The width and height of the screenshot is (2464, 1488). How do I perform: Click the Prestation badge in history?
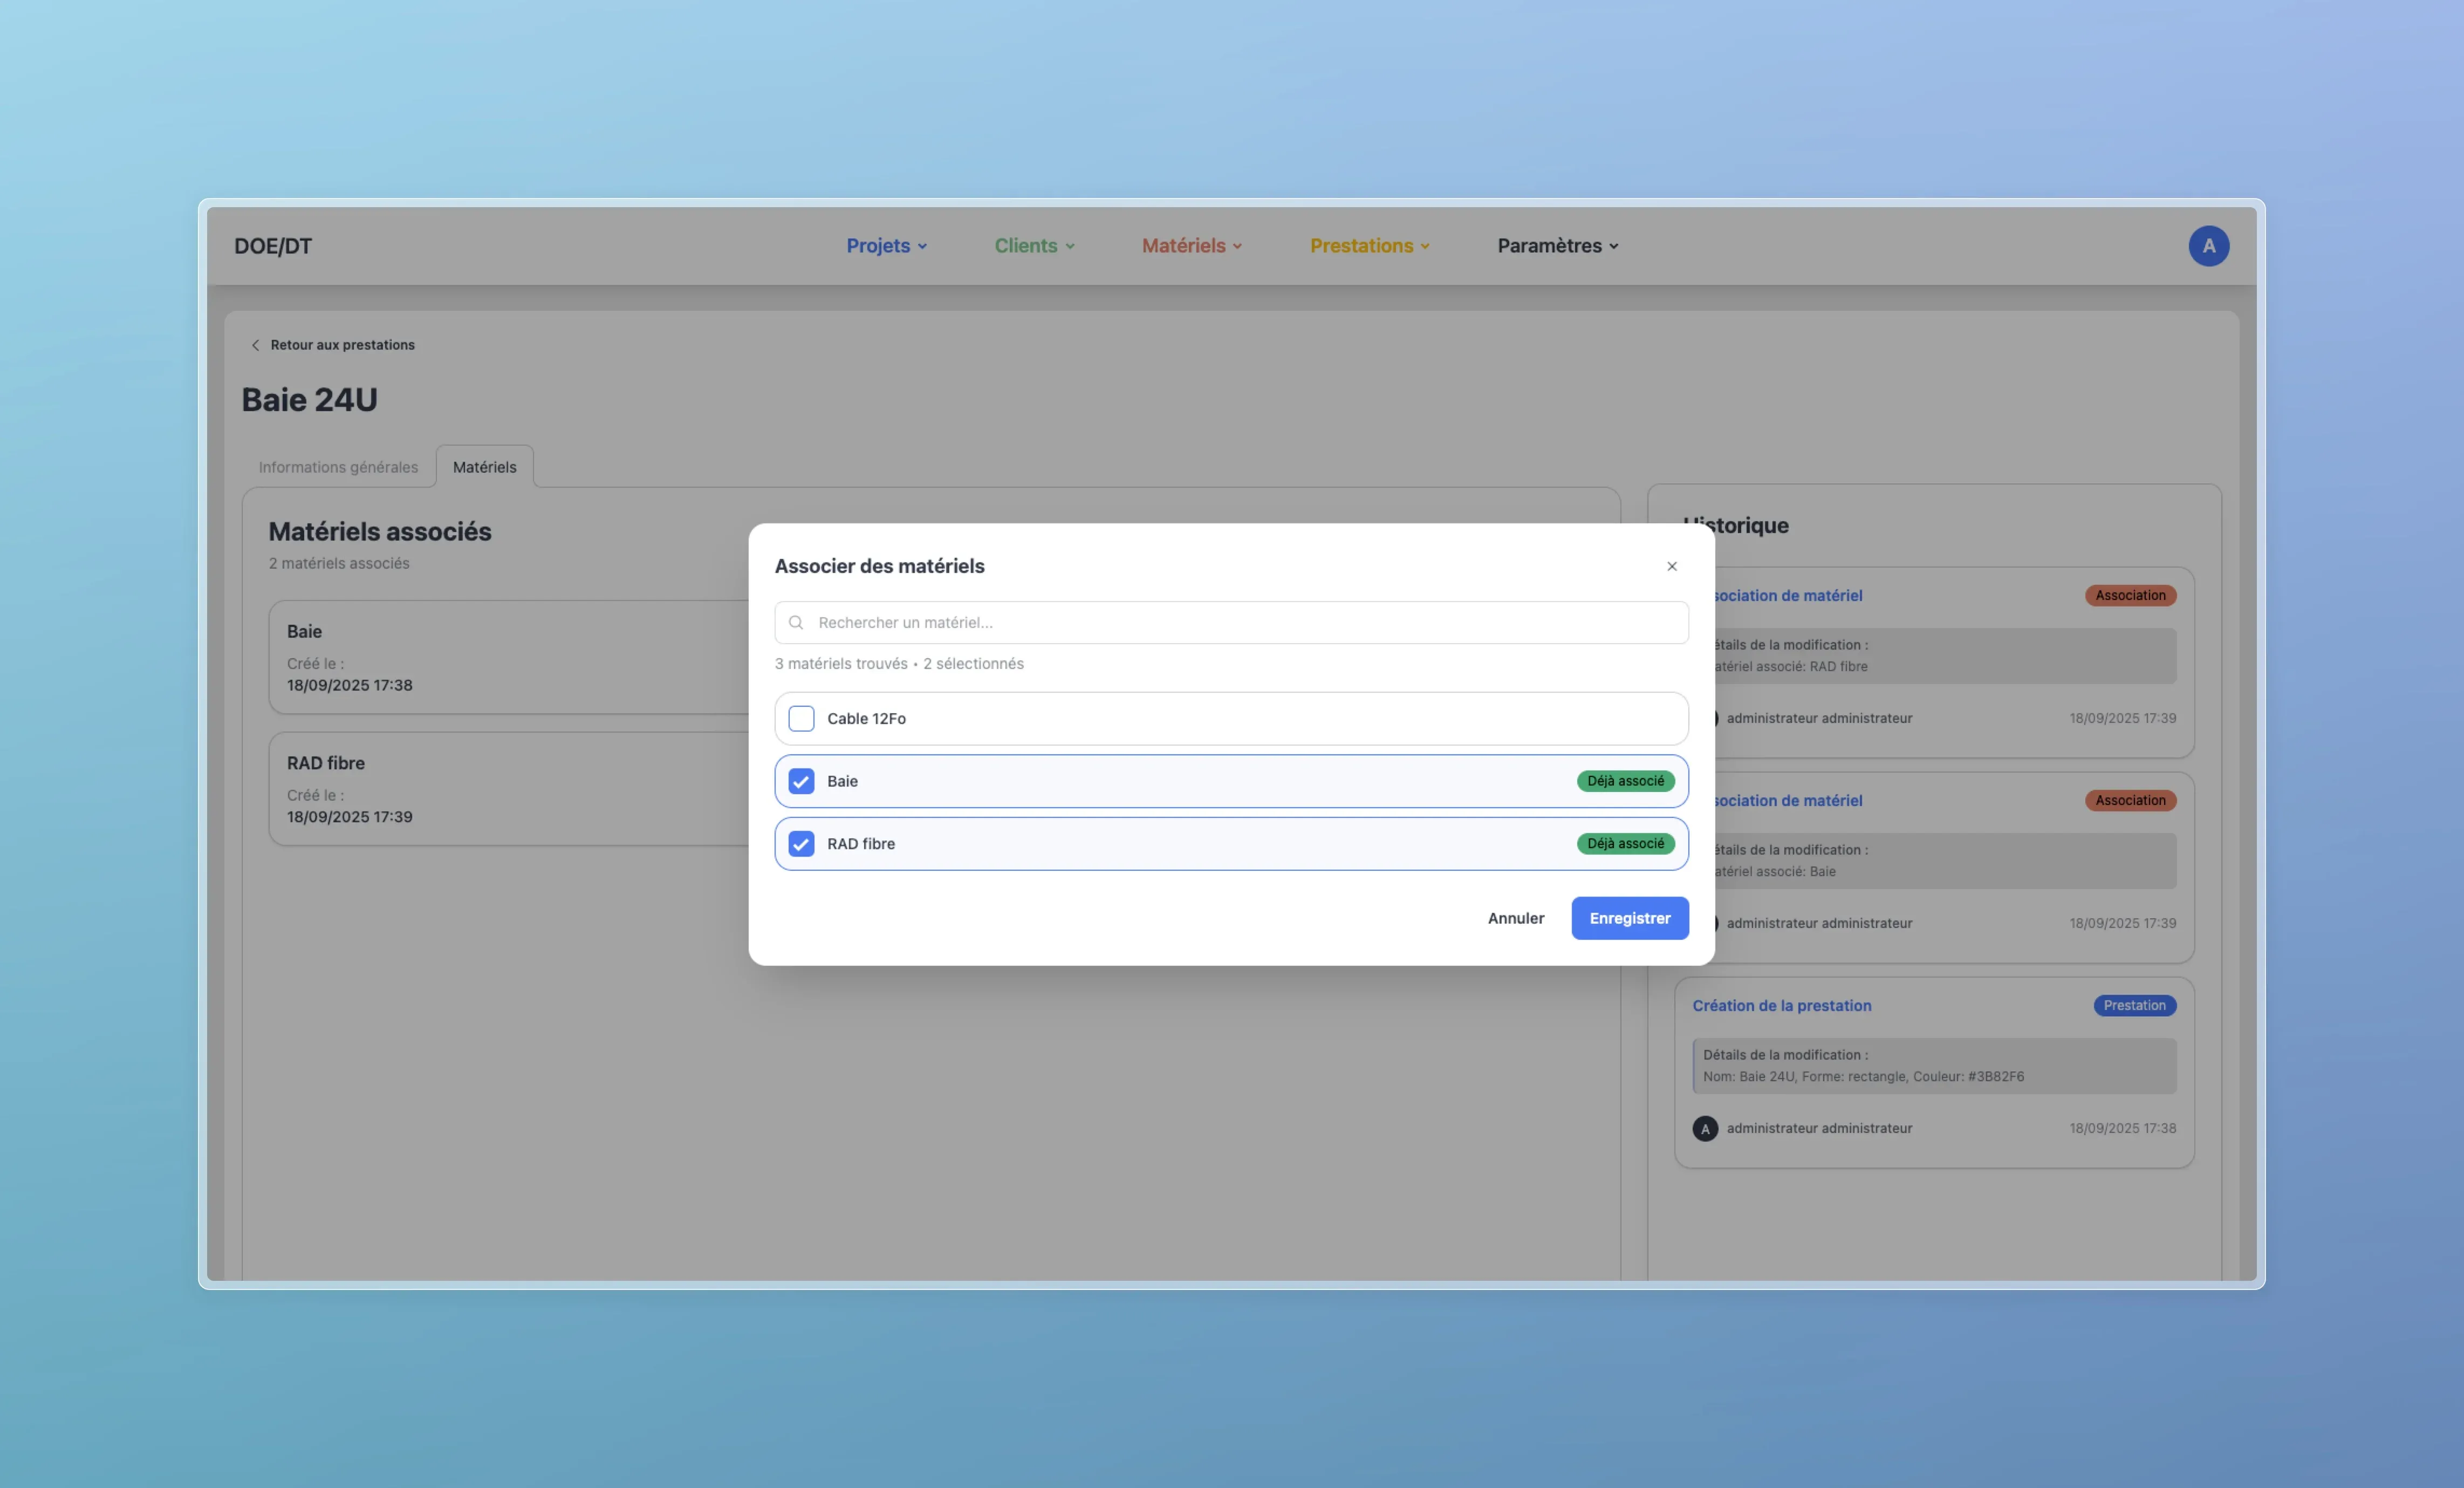click(2134, 1005)
